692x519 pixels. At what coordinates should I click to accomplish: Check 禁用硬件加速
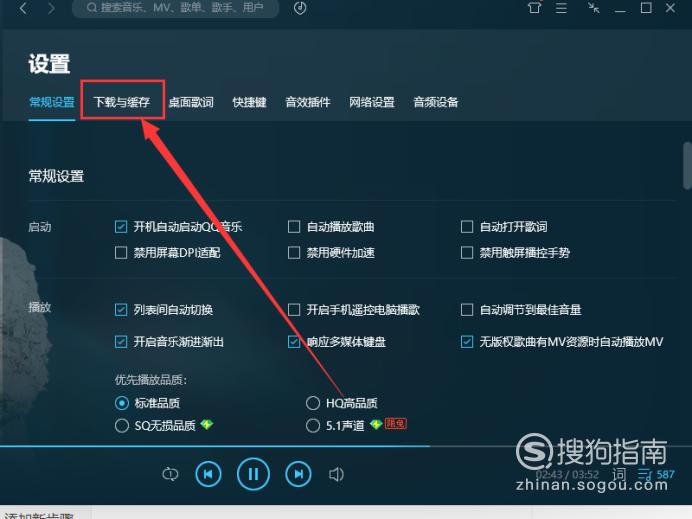(294, 253)
